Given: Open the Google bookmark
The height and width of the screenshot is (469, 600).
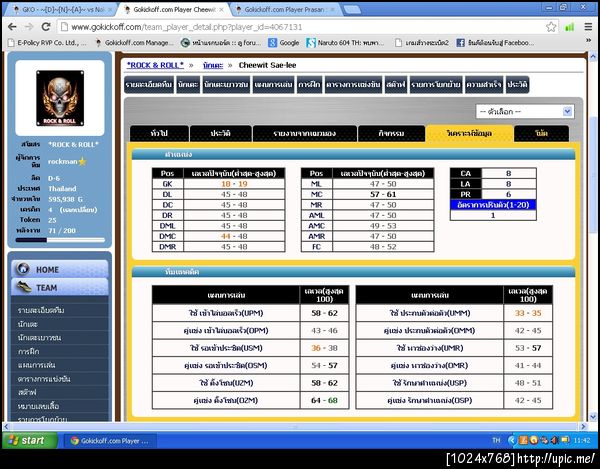Looking at the screenshot, I should click(284, 43).
